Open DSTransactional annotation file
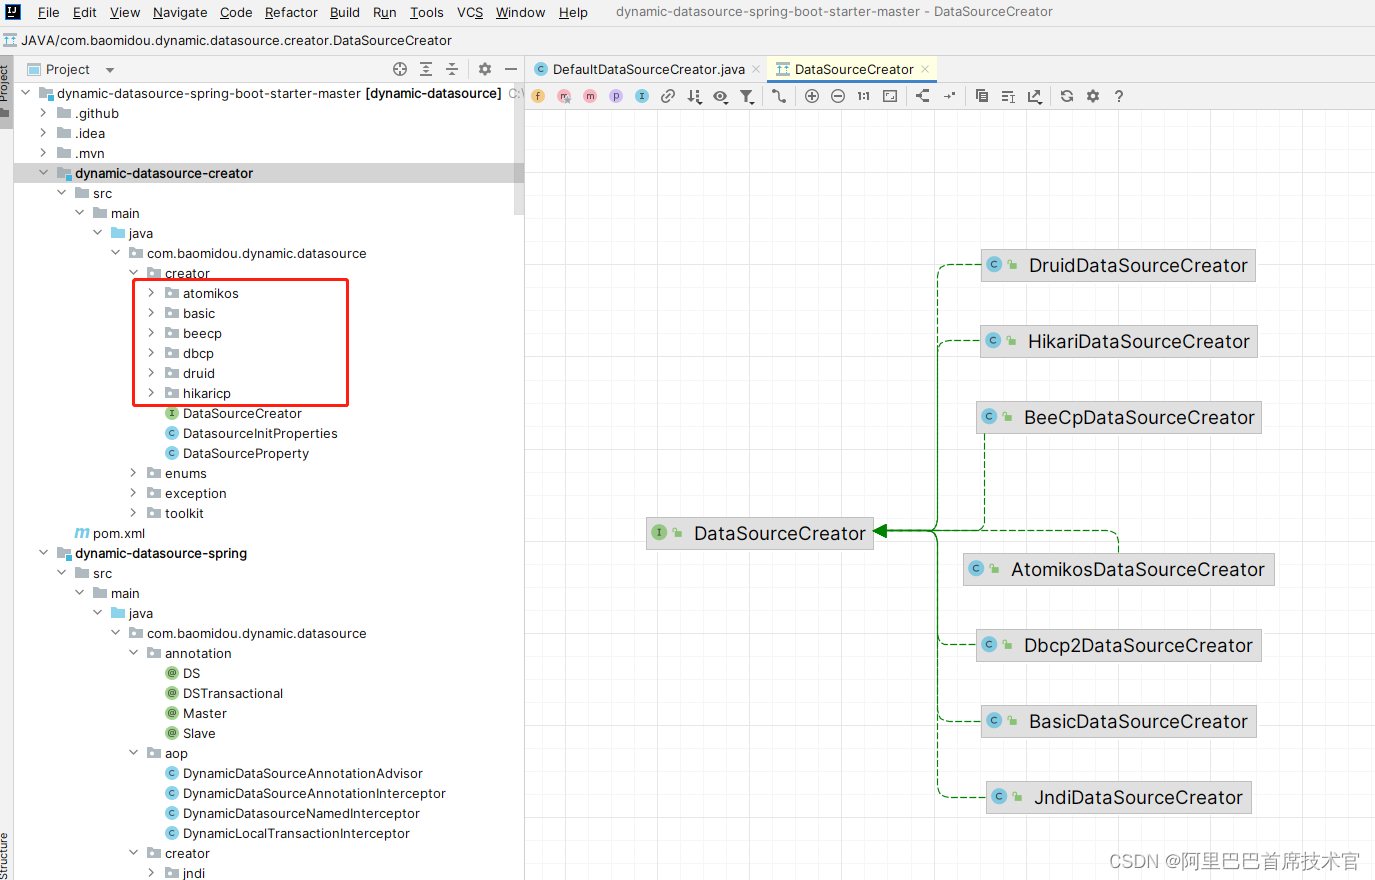The image size is (1375, 880). [233, 693]
